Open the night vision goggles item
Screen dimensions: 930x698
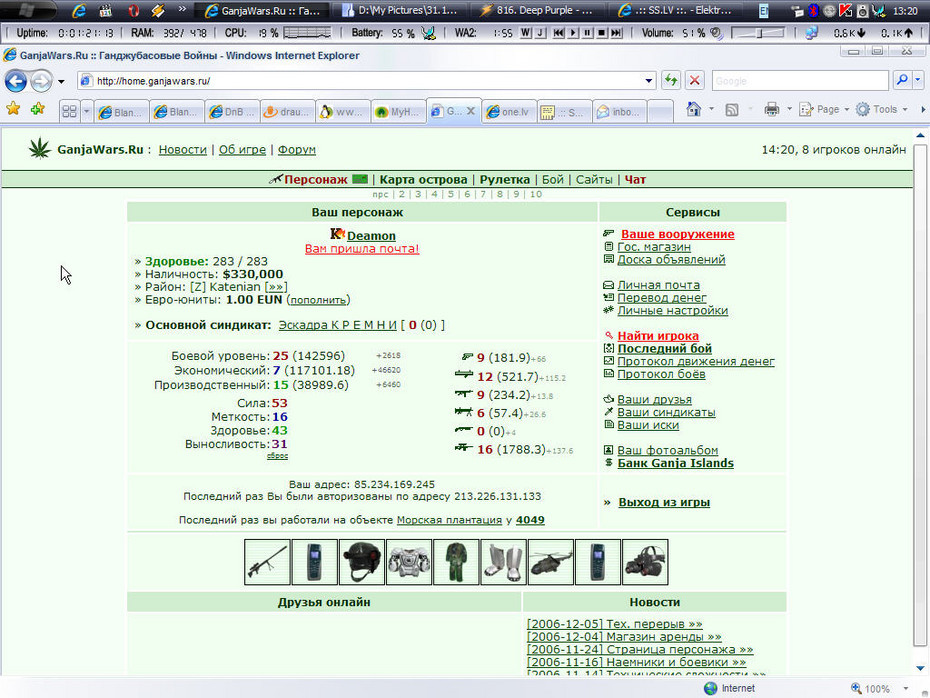[645, 562]
